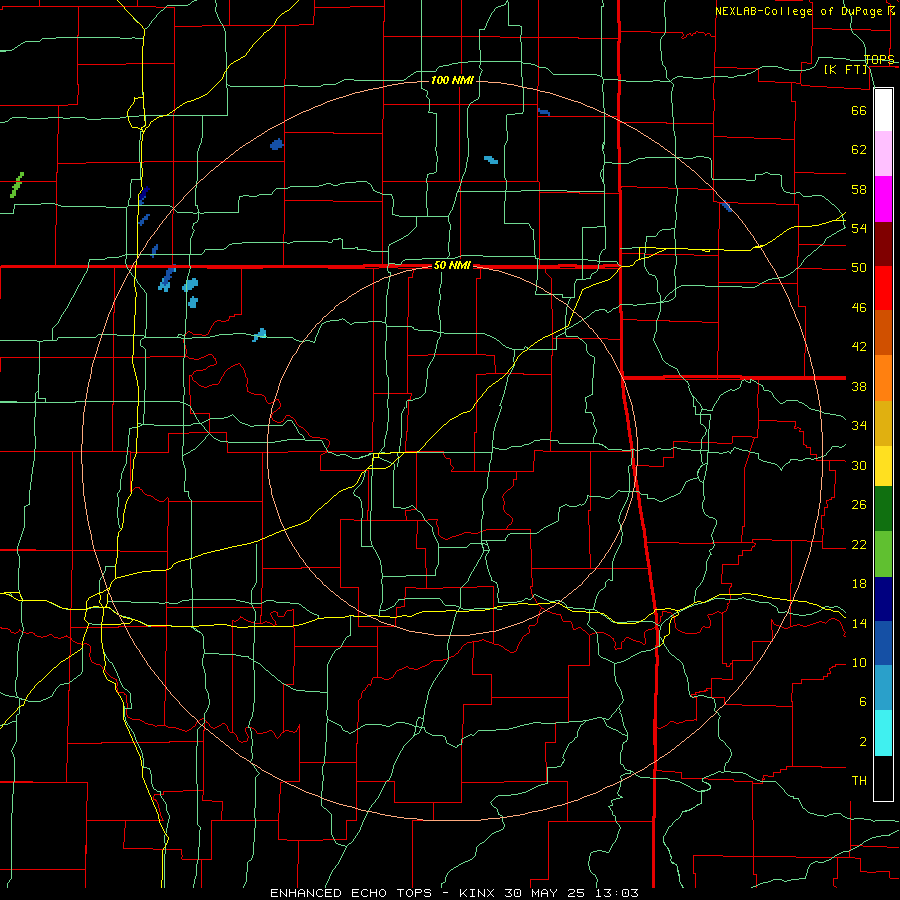Click the "30 MAY 25" date text
The width and height of the screenshot is (900, 900).
point(547,893)
